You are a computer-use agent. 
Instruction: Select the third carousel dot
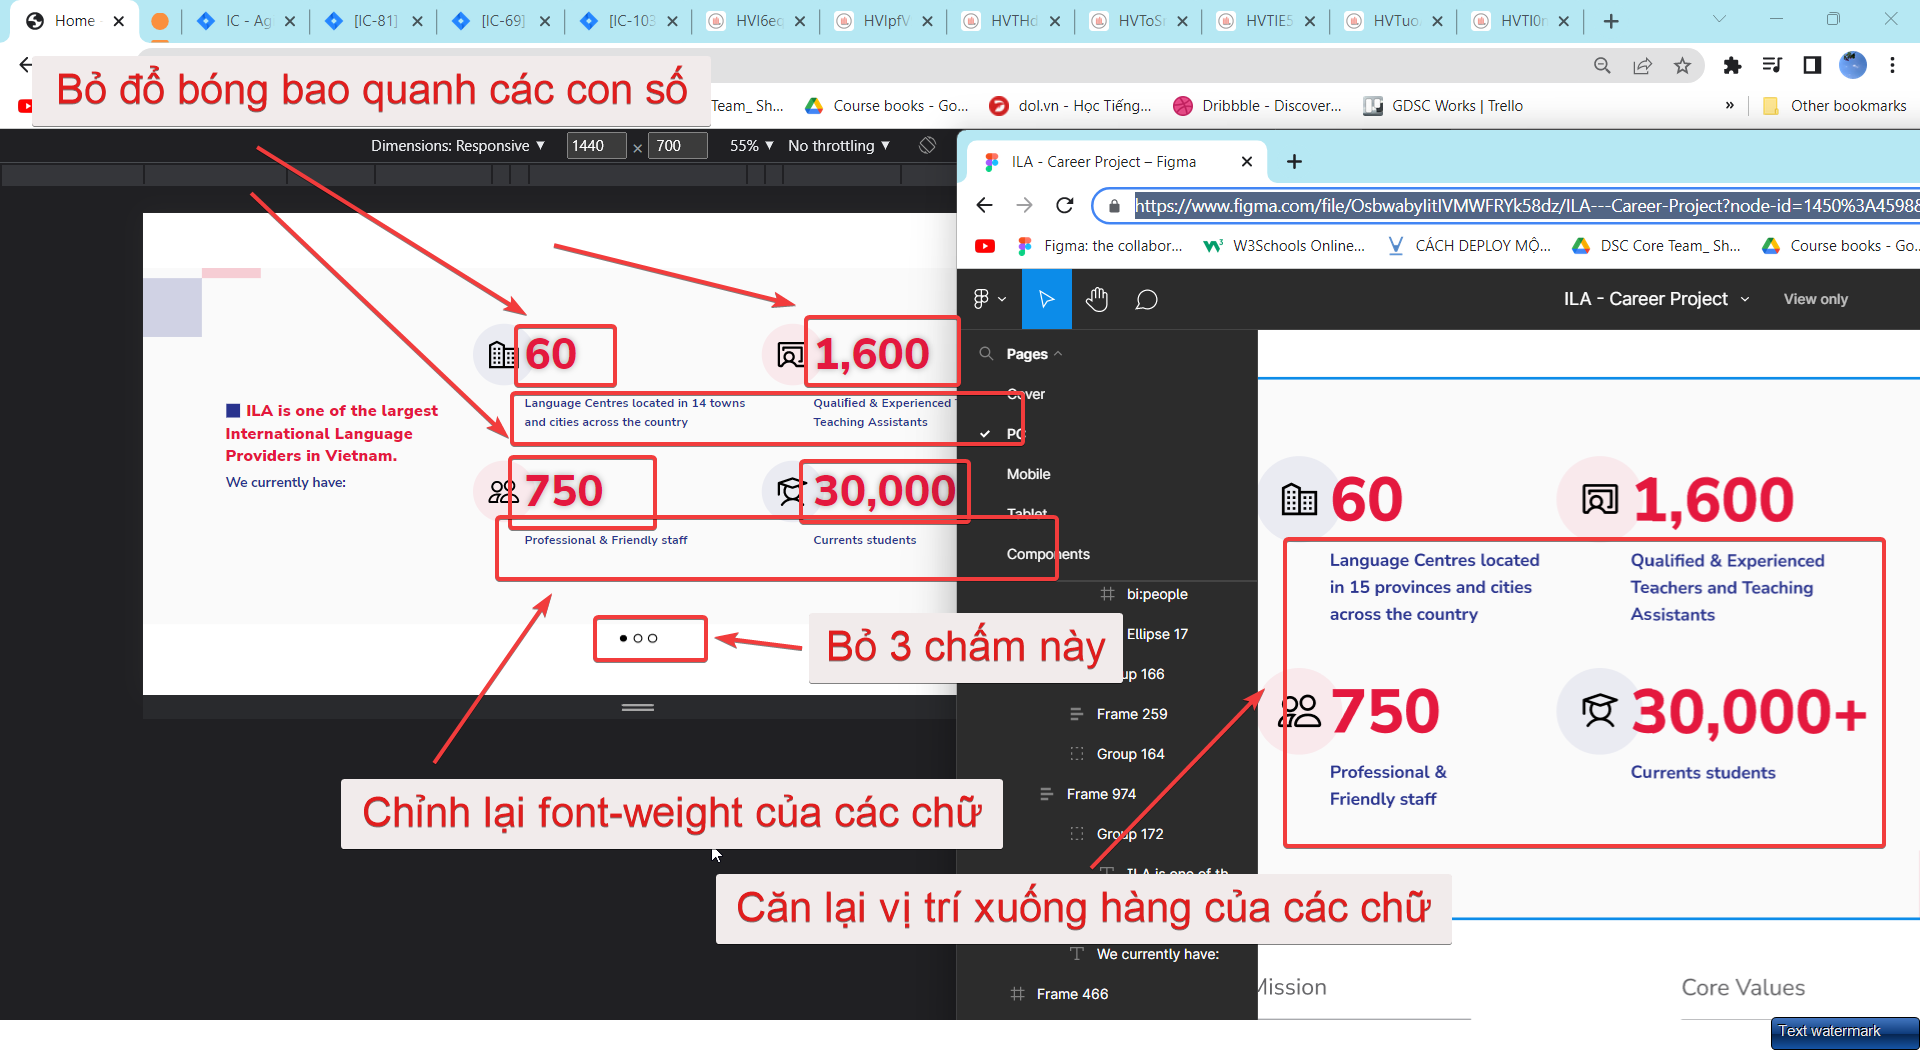click(x=653, y=638)
